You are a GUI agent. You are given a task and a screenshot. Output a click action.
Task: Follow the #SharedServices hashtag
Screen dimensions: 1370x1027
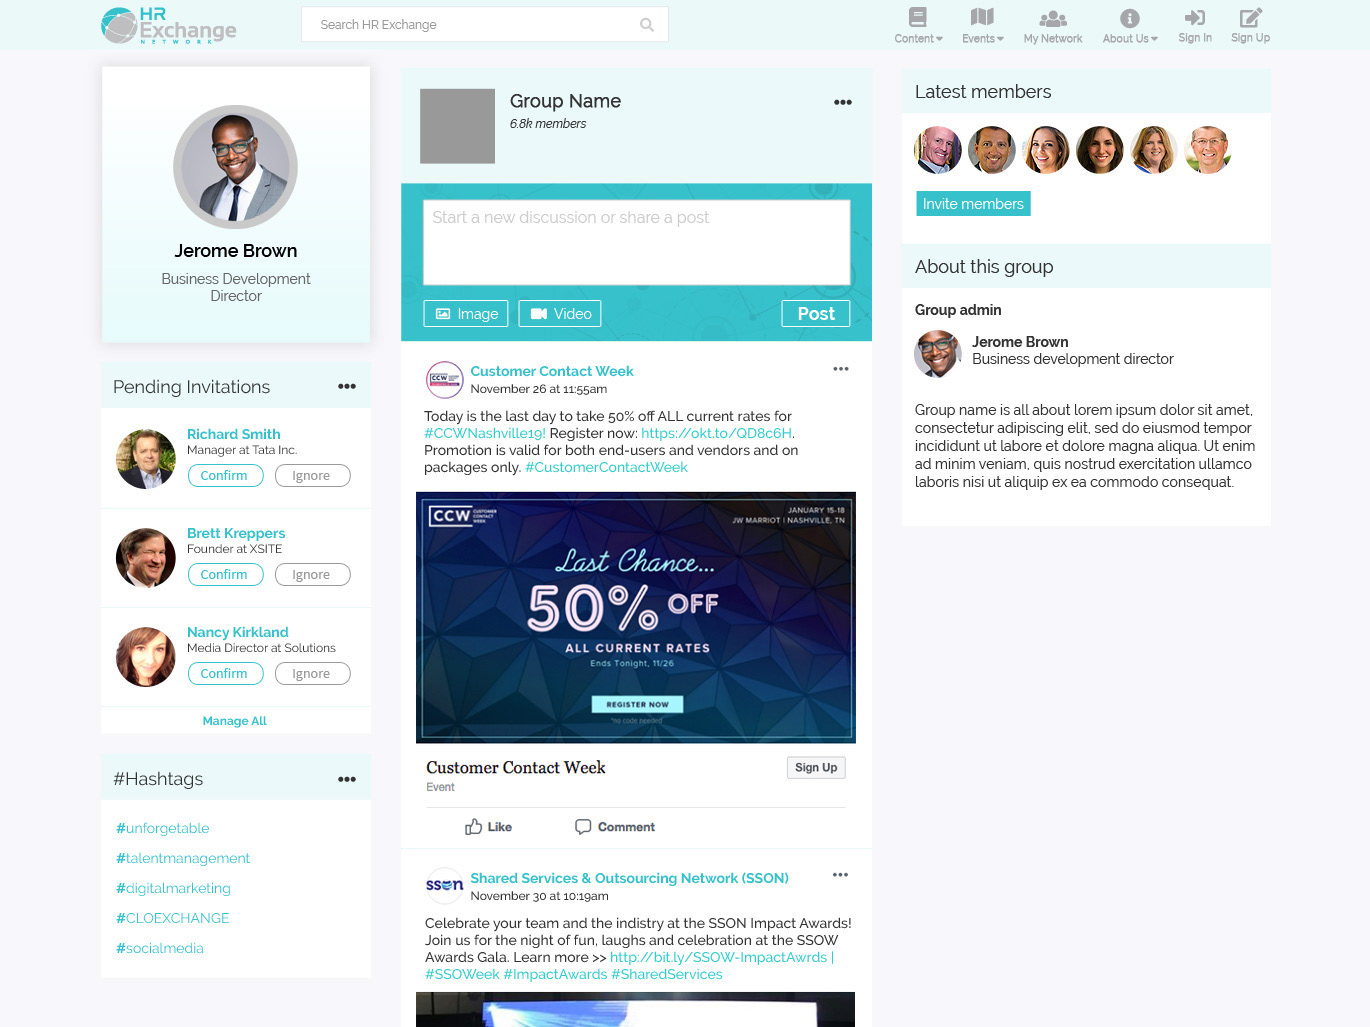point(667,974)
